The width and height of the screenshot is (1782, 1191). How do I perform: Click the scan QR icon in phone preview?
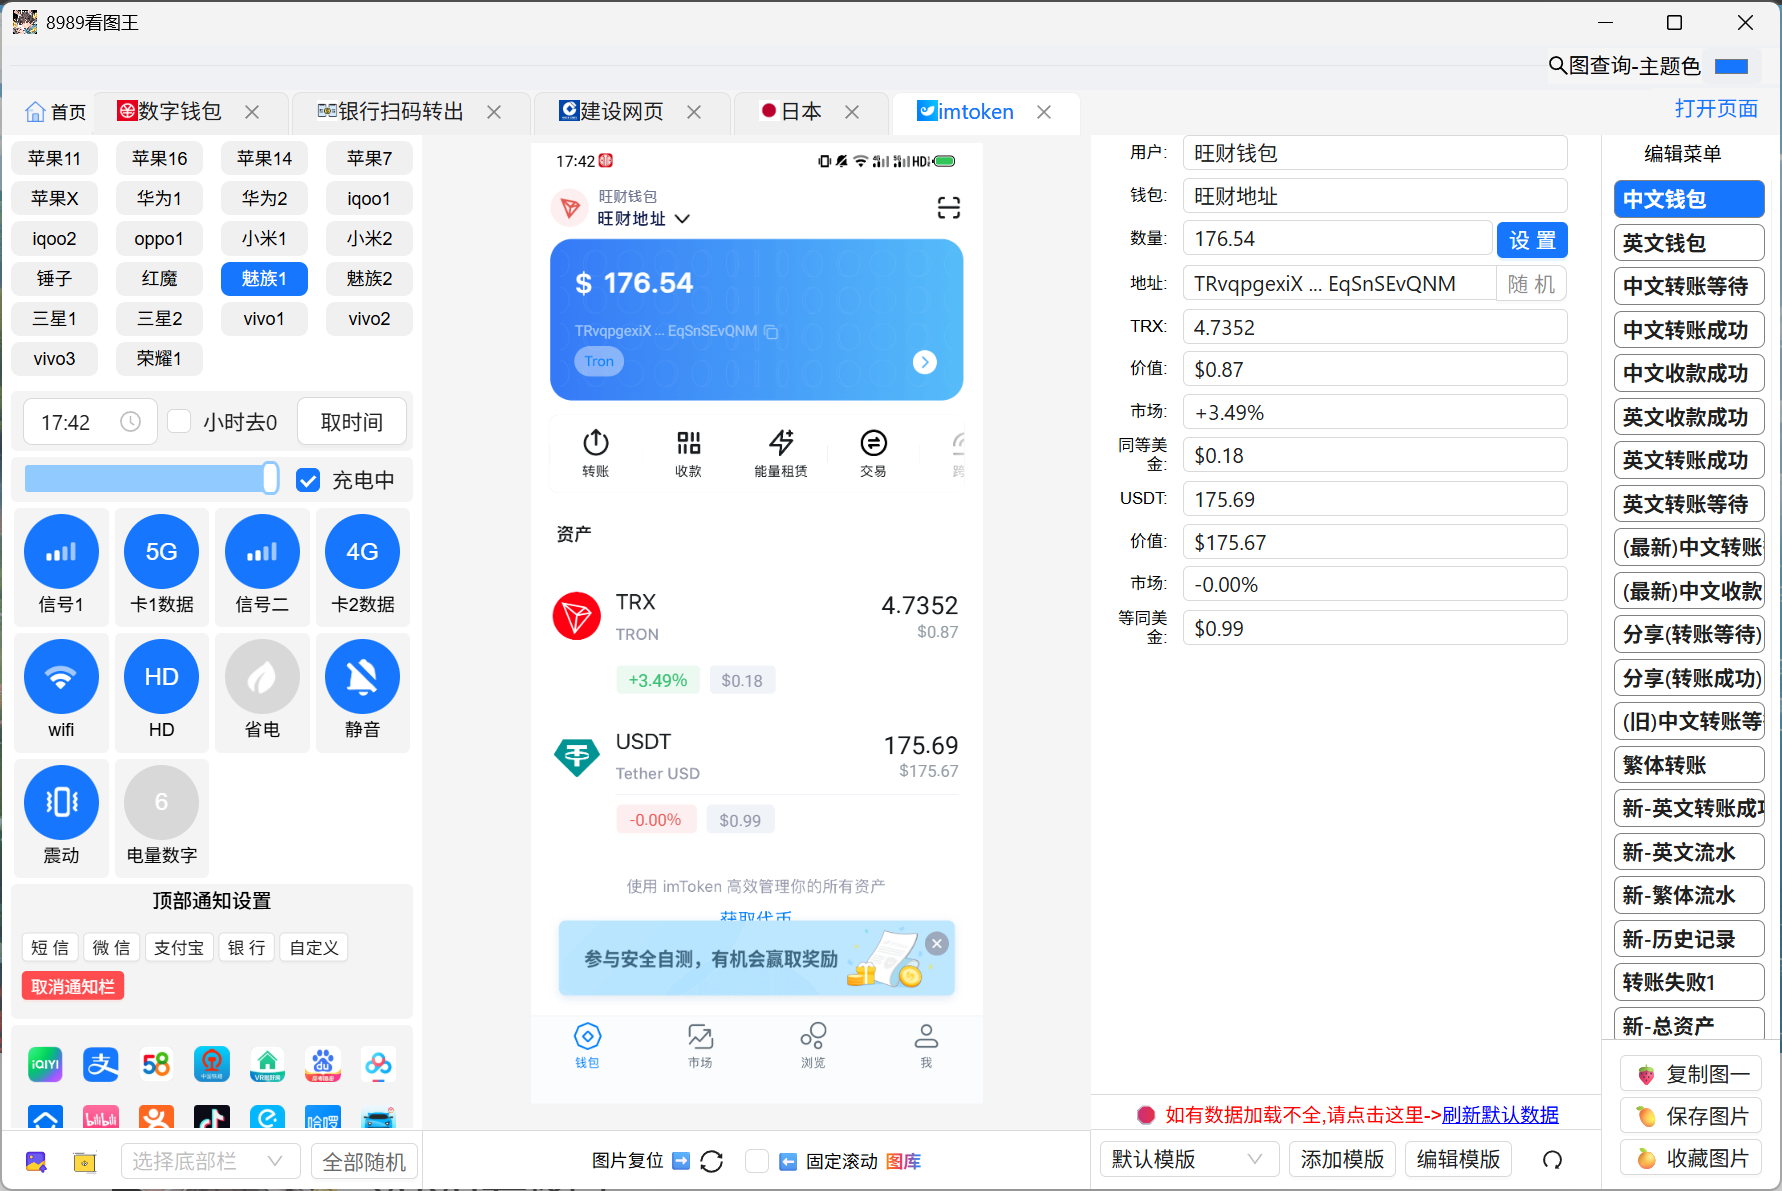[949, 208]
